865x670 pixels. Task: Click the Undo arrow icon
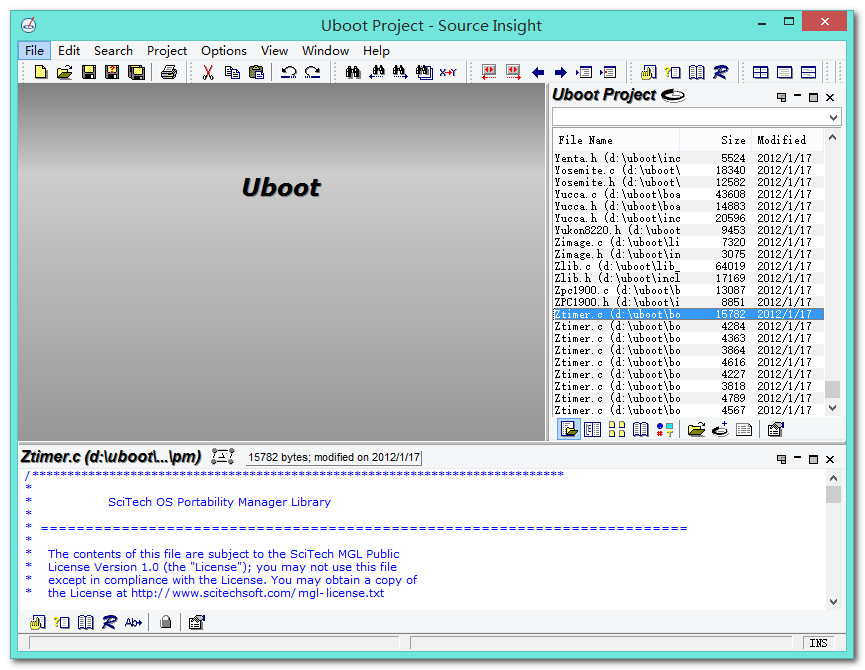pos(289,72)
